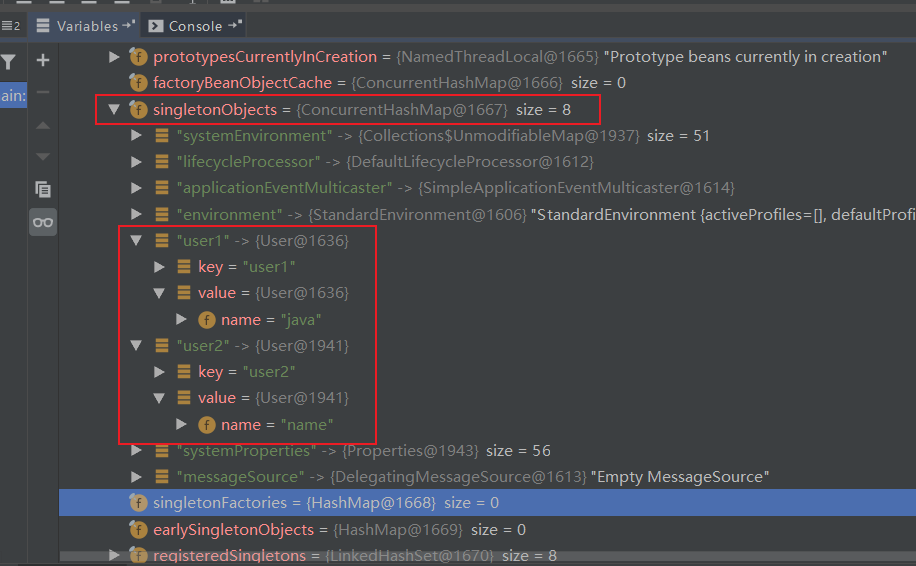Add a new watch with plus icon
Screen dimensions: 916x566
(43, 60)
